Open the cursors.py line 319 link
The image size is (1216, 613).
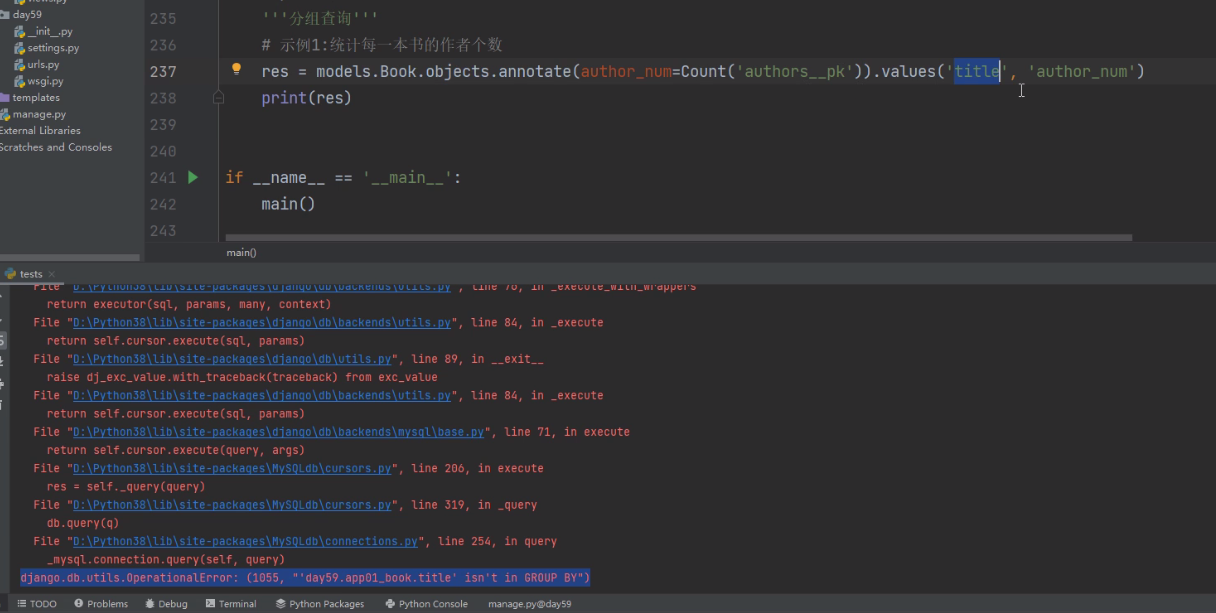(x=231, y=505)
